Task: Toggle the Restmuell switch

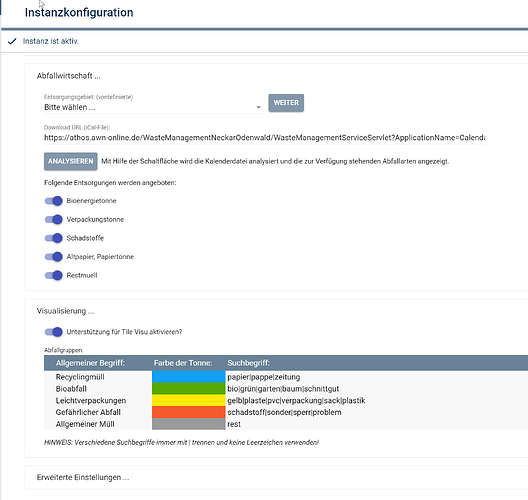Action: click(54, 275)
